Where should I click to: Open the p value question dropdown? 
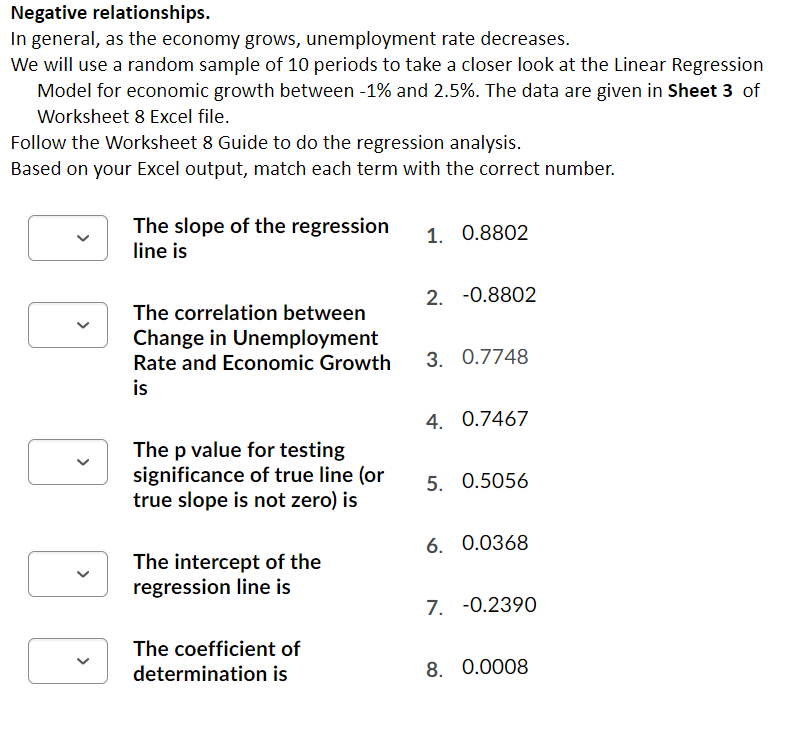(x=67, y=461)
